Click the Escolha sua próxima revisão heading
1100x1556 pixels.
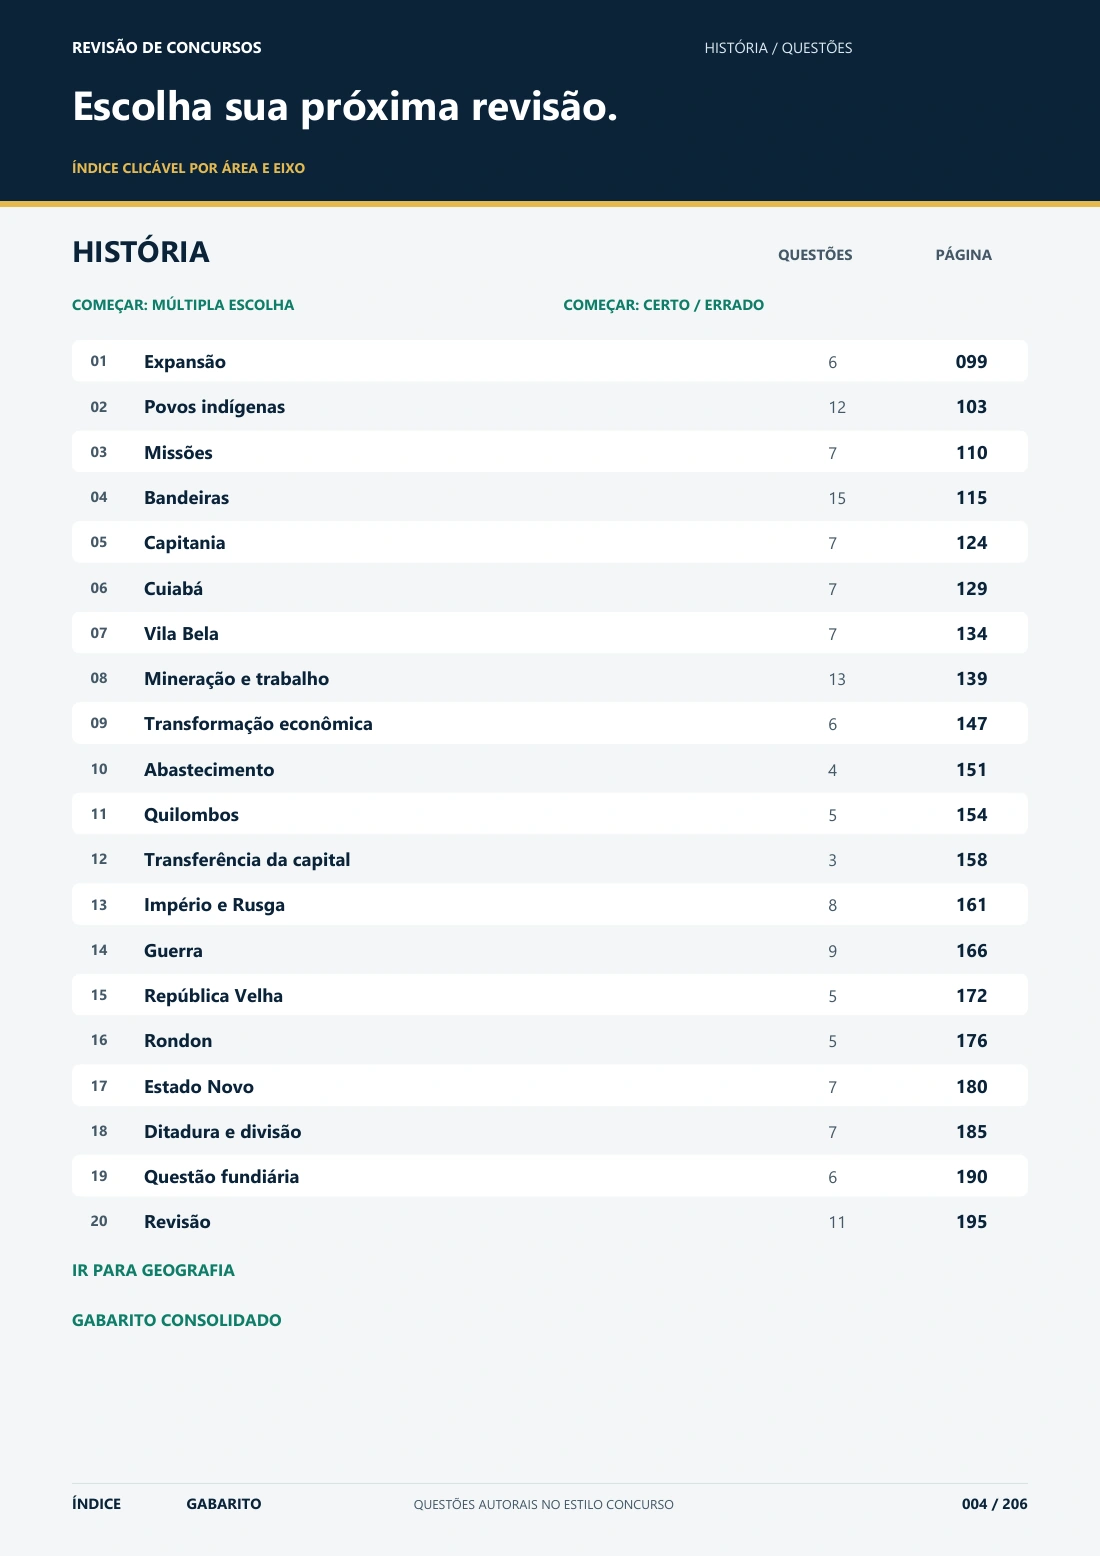(x=345, y=107)
